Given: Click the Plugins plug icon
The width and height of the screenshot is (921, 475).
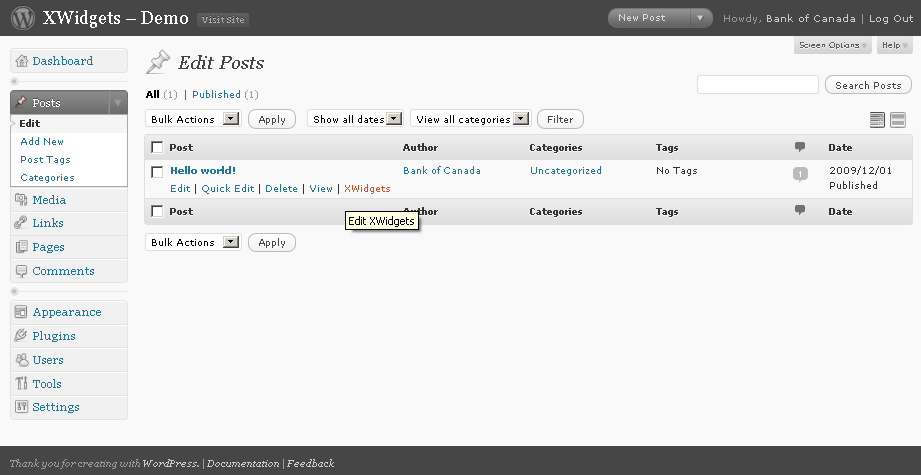Looking at the screenshot, I should point(22,336).
